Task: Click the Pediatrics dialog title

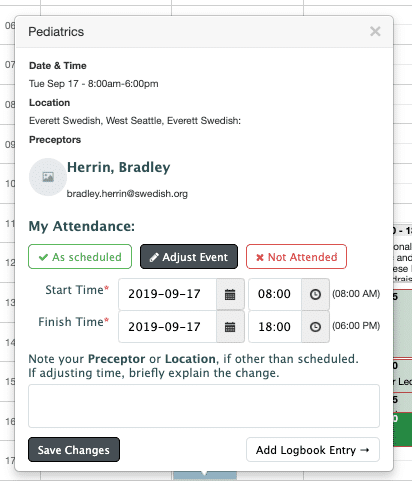Action: pos(56,32)
